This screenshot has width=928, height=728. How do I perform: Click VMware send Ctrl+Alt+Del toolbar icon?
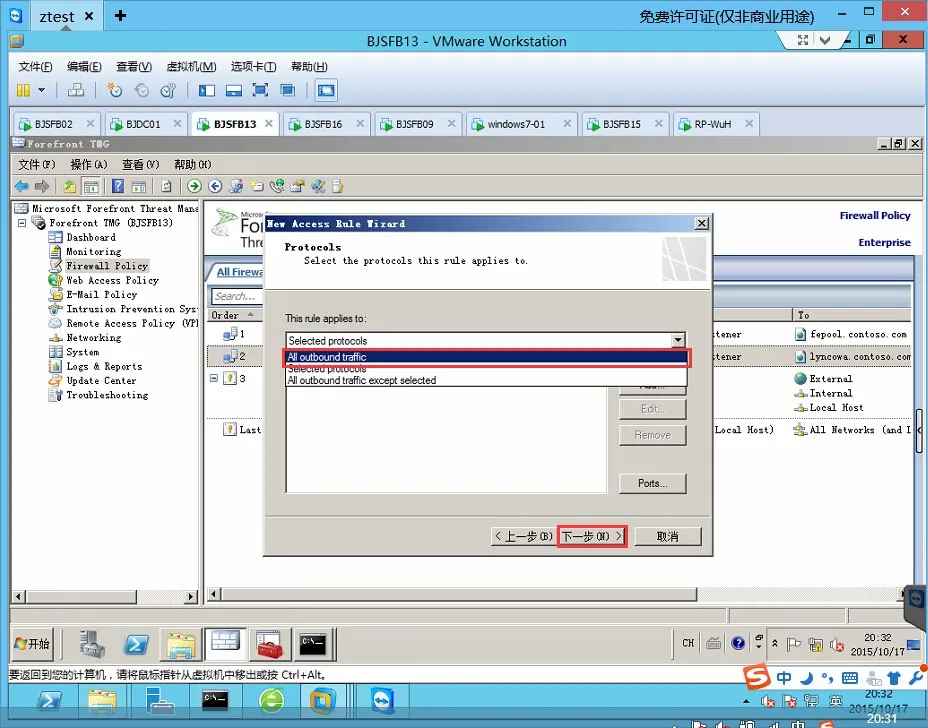[x=76, y=90]
